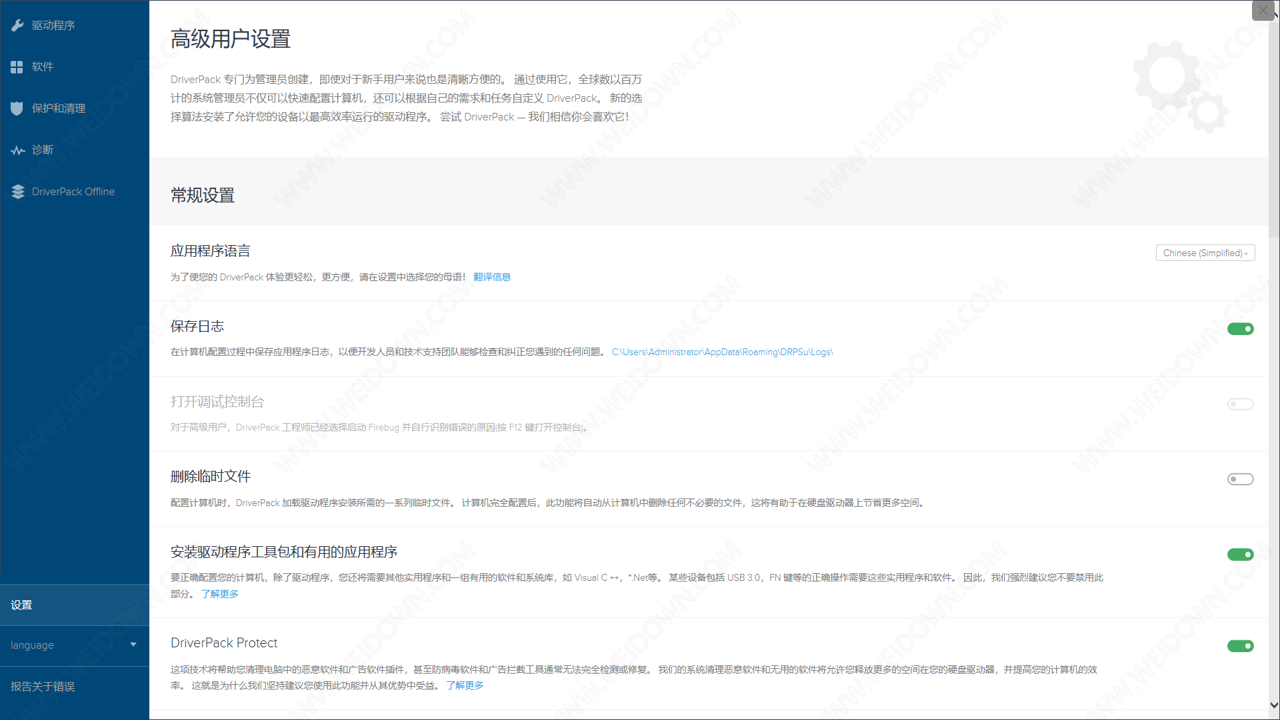Toggle the 保存日志 switch off
Screen dimensions: 1280x720
(1240, 329)
